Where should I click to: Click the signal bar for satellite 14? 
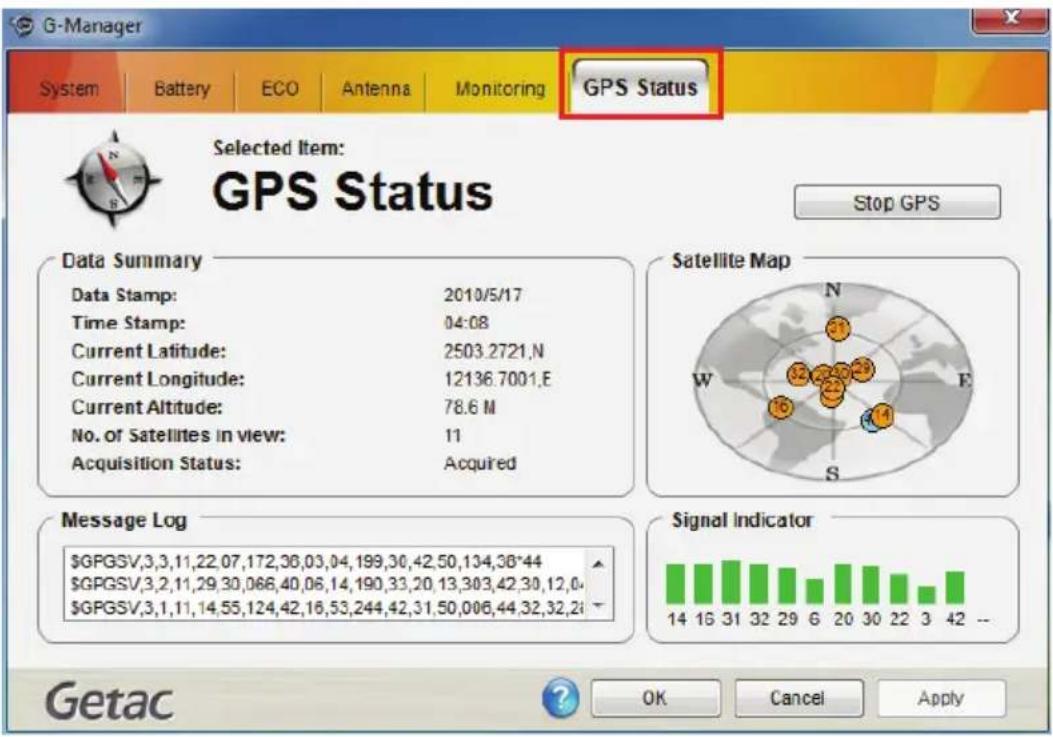click(676, 584)
